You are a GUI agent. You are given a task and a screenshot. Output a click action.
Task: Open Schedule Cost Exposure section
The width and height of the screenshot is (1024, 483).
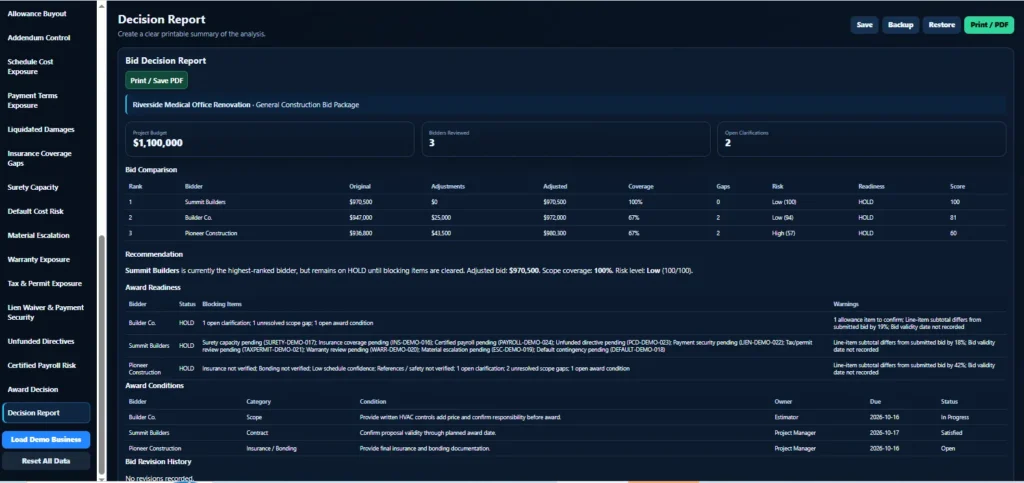[30, 67]
